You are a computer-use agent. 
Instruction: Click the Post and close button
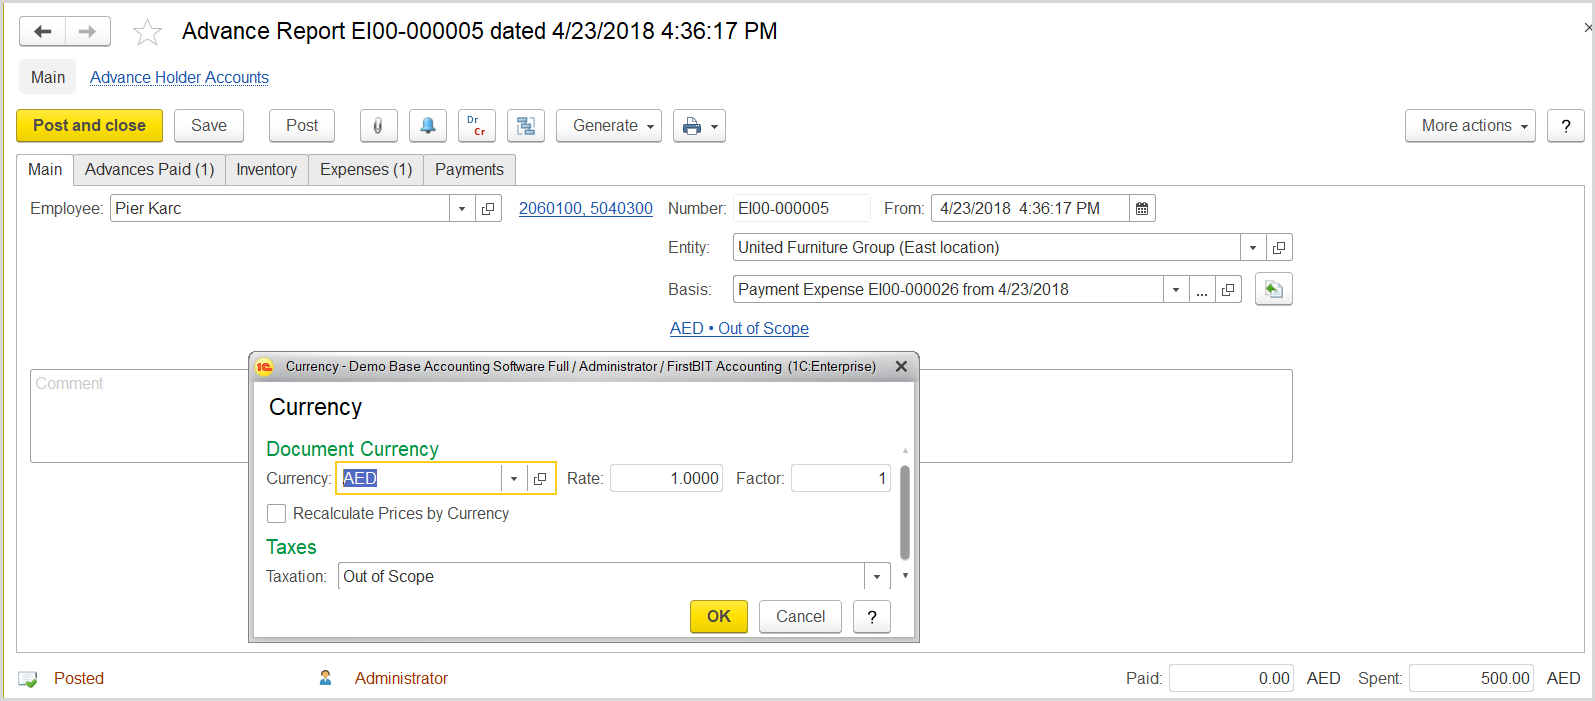click(x=89, y=126)
